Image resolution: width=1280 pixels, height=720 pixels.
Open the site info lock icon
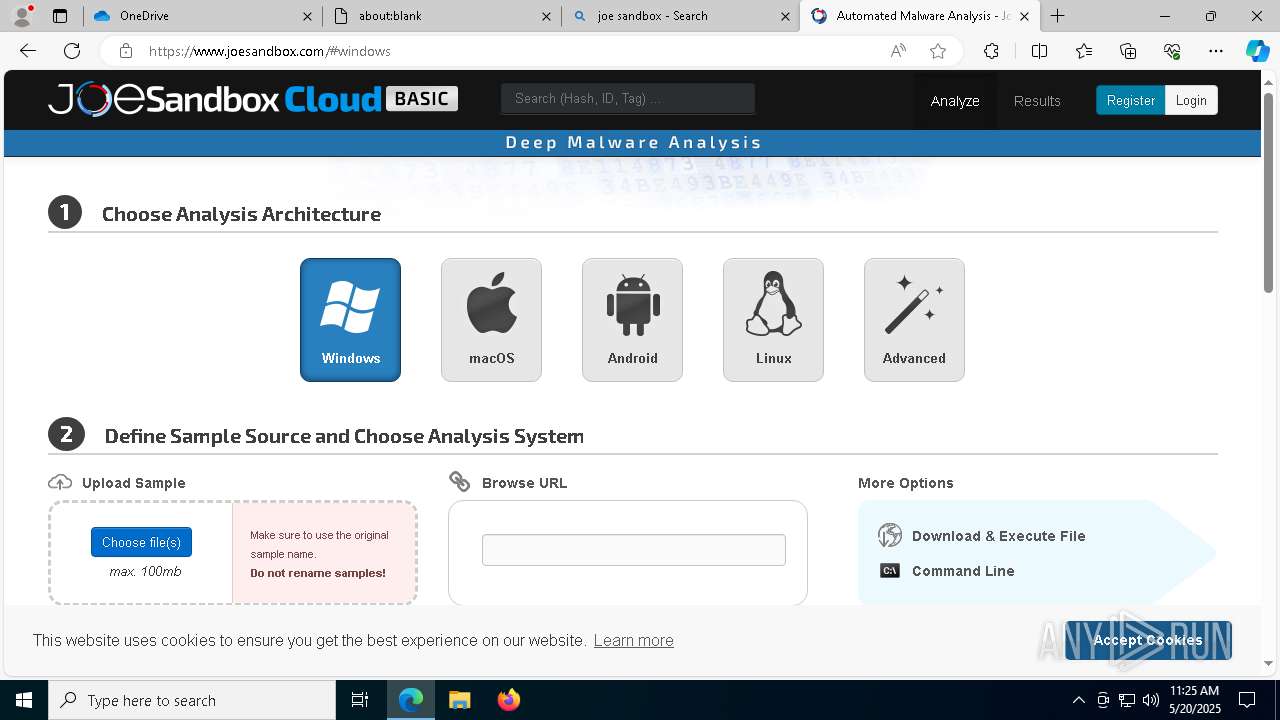tap(125, 51)
